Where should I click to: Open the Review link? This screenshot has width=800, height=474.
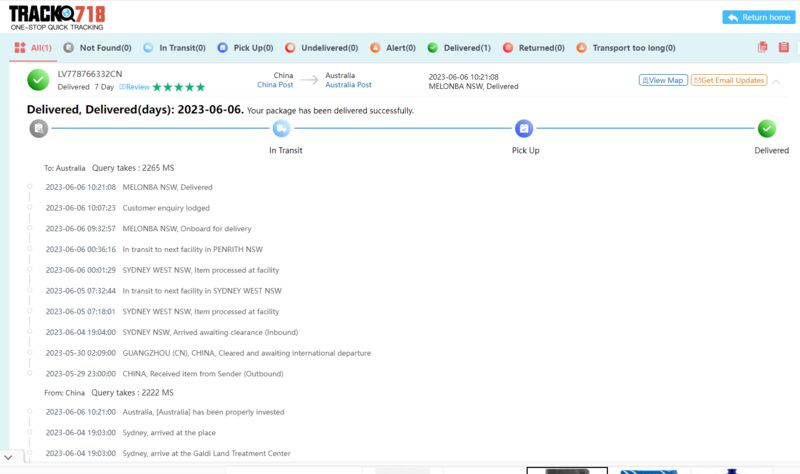(x=135, y=87)
